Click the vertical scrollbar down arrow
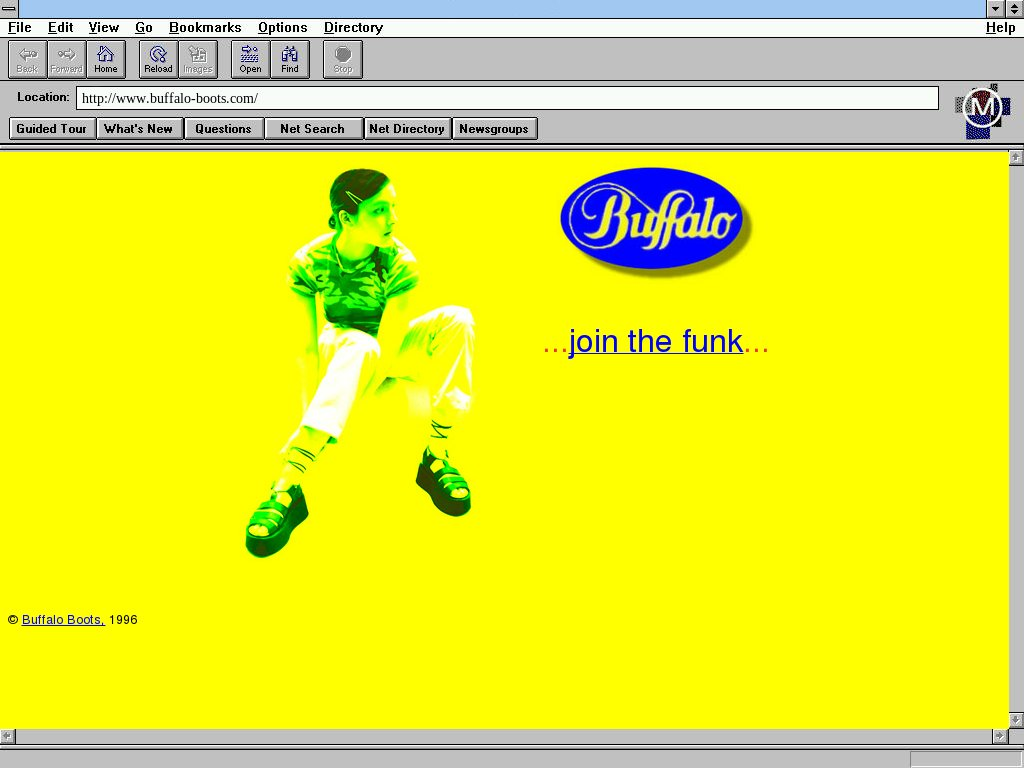 1016,720
